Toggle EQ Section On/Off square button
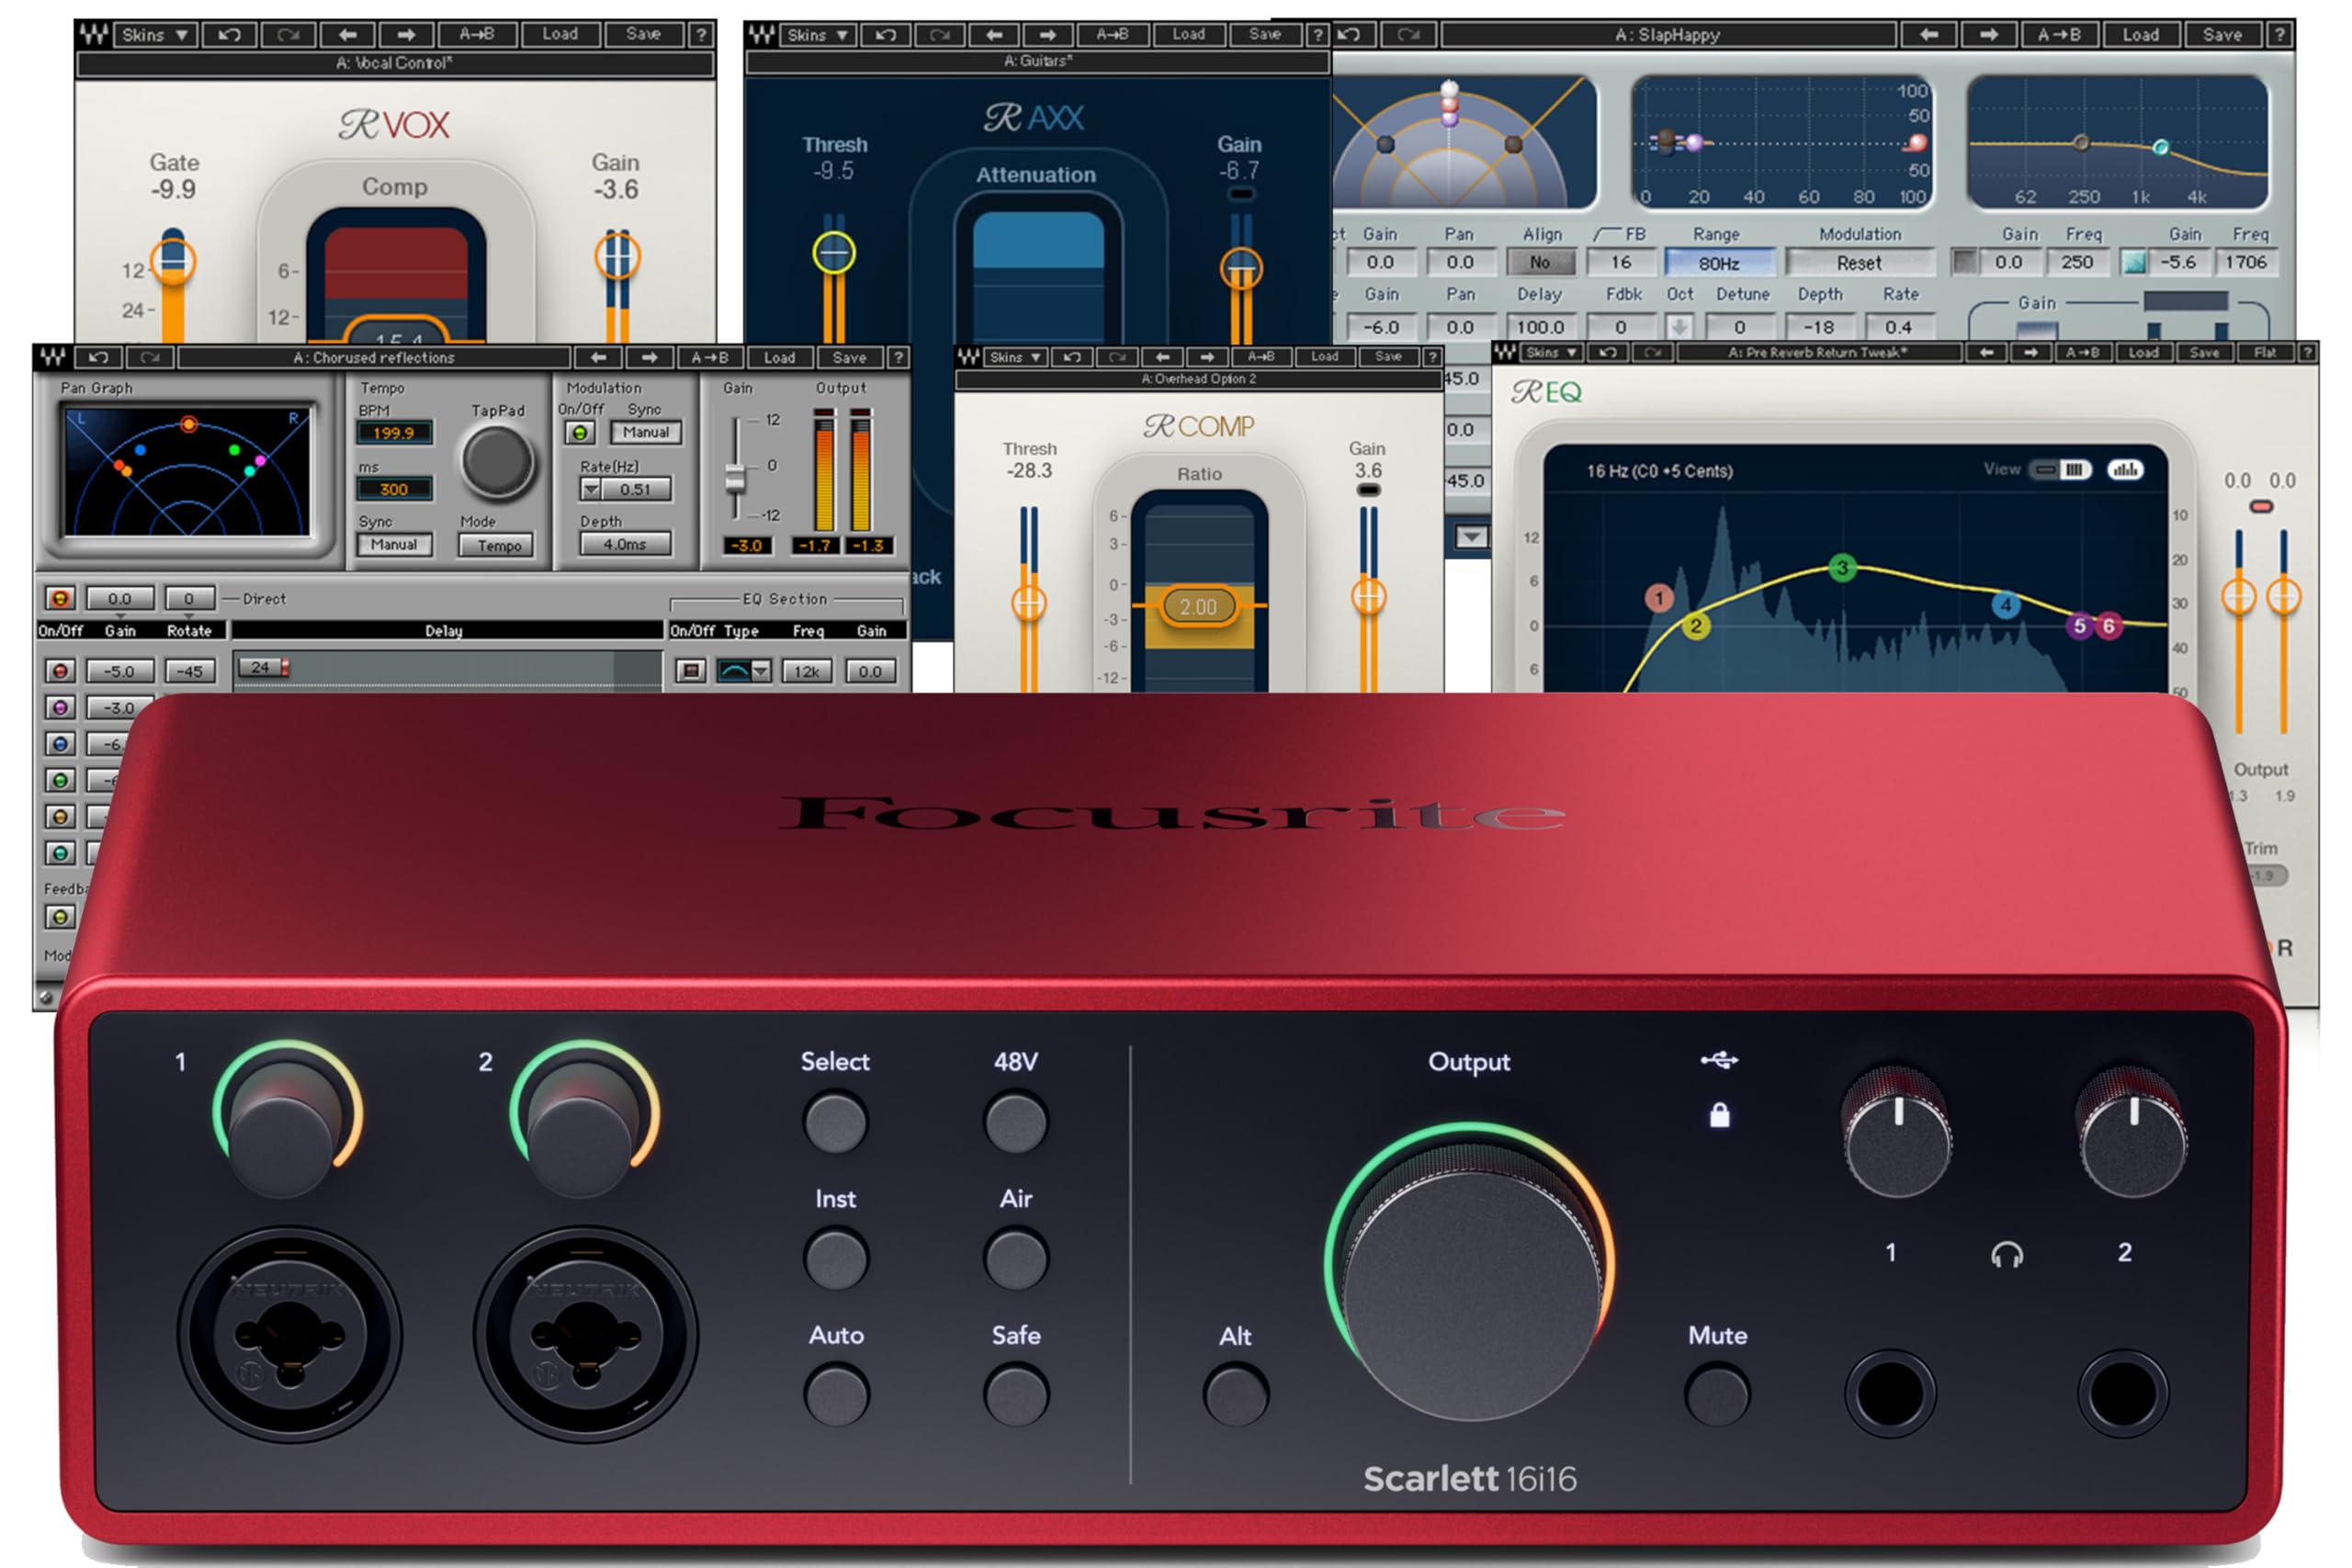This screenshot has width=2352, height=1568. pyautogui.click(x=690, y=671)
